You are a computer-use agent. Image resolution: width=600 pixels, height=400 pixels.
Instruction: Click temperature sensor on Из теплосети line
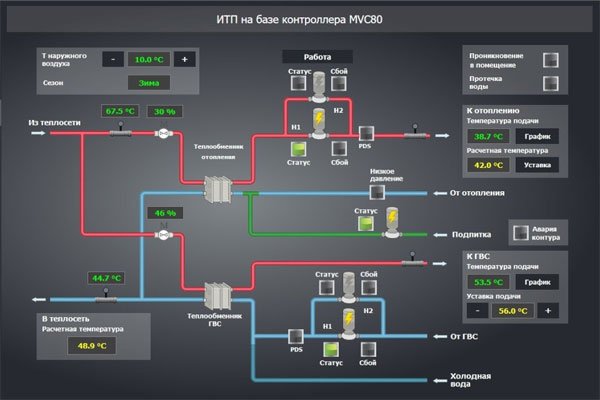tap(121, 129)
